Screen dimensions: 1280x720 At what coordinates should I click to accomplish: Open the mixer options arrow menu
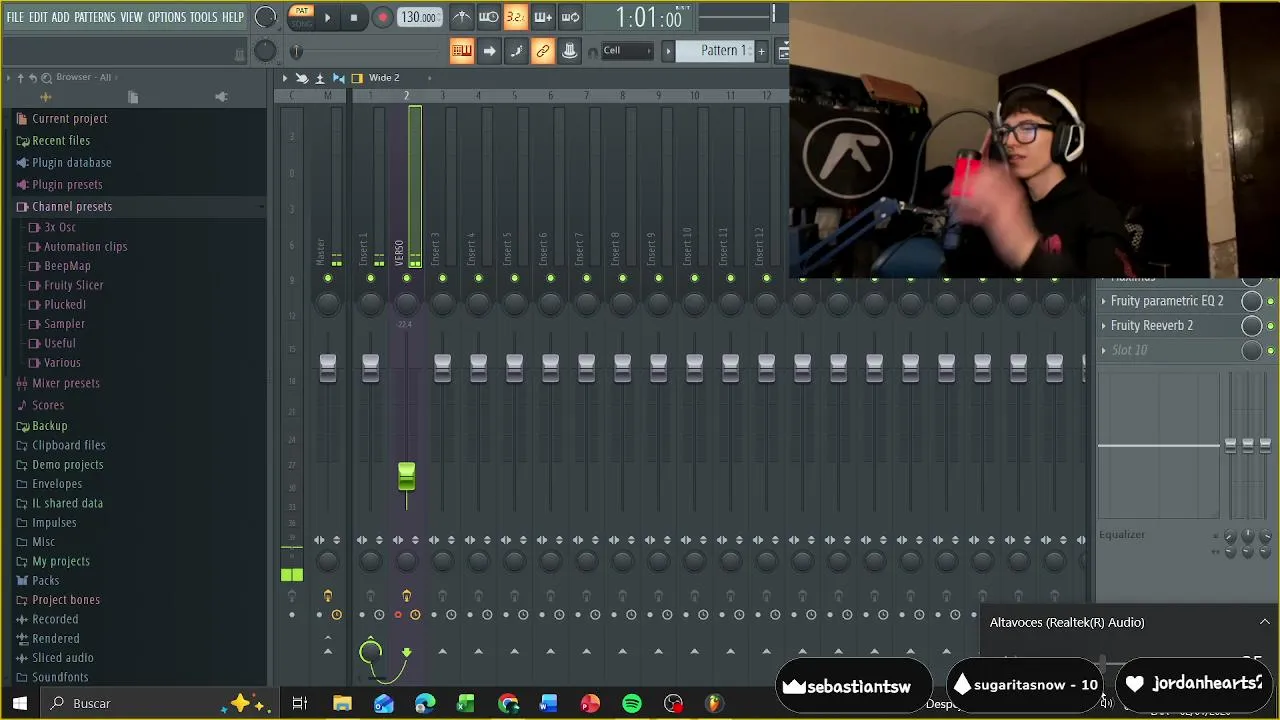click(284, 78)
